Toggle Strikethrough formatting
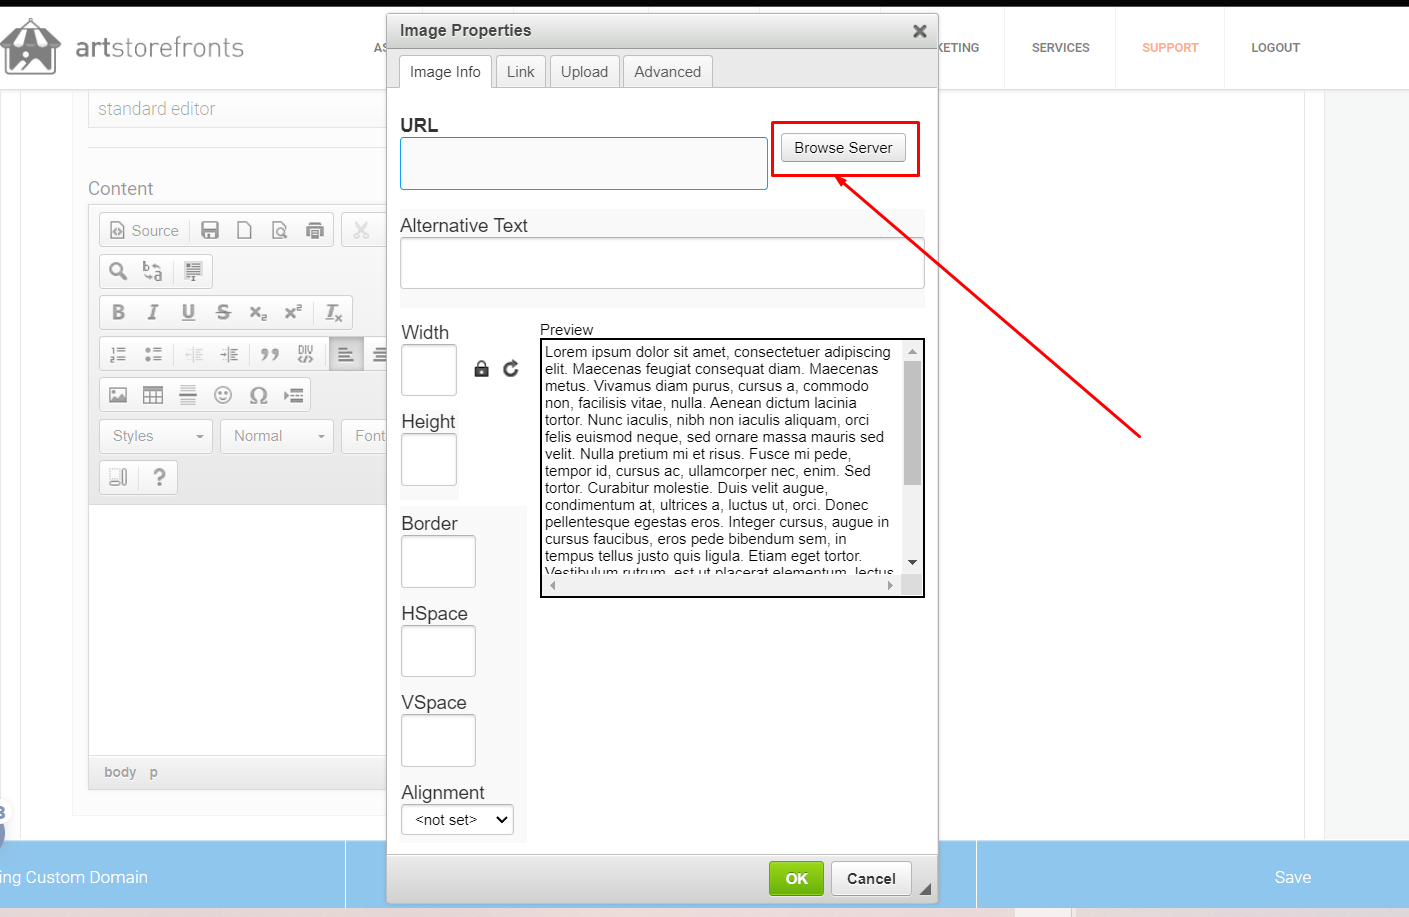This screenshot has height=917, width=1409. 223,312
